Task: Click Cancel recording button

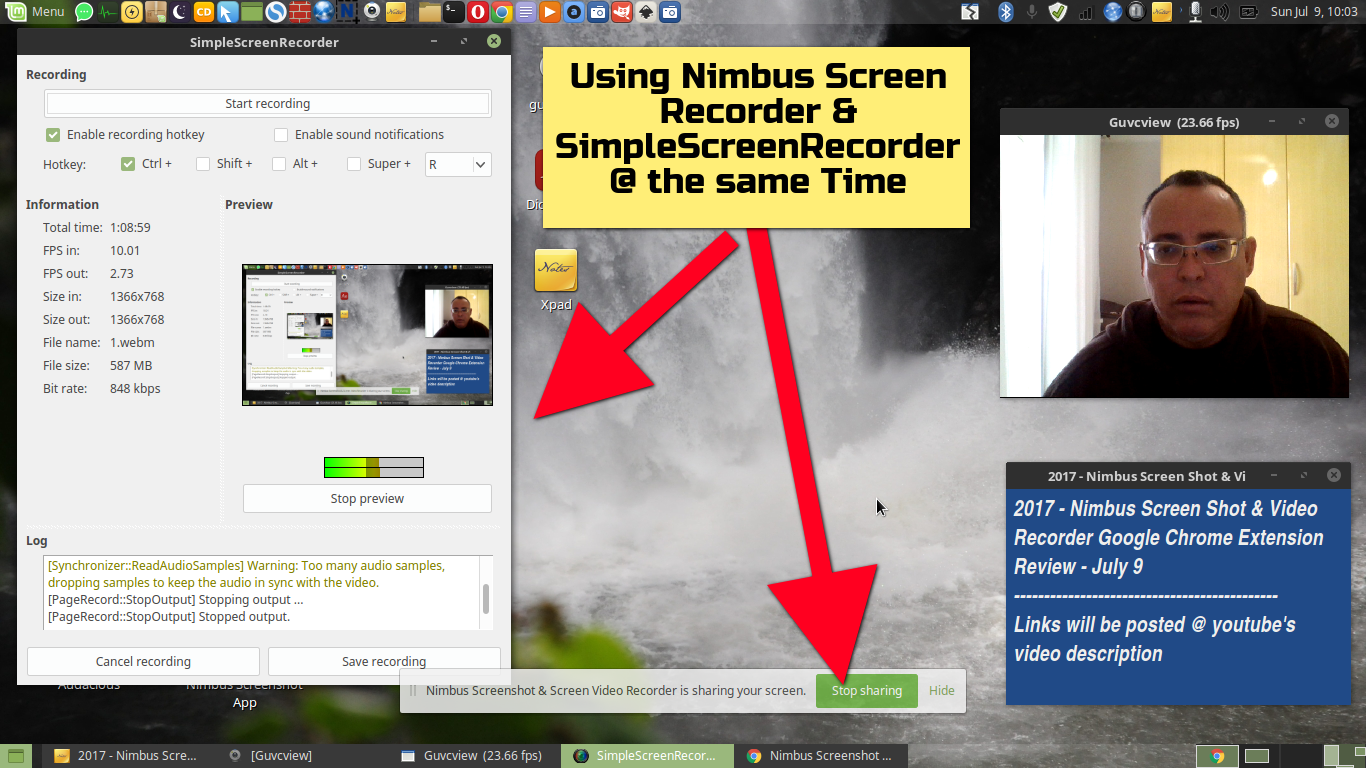Action: [143, 661]
